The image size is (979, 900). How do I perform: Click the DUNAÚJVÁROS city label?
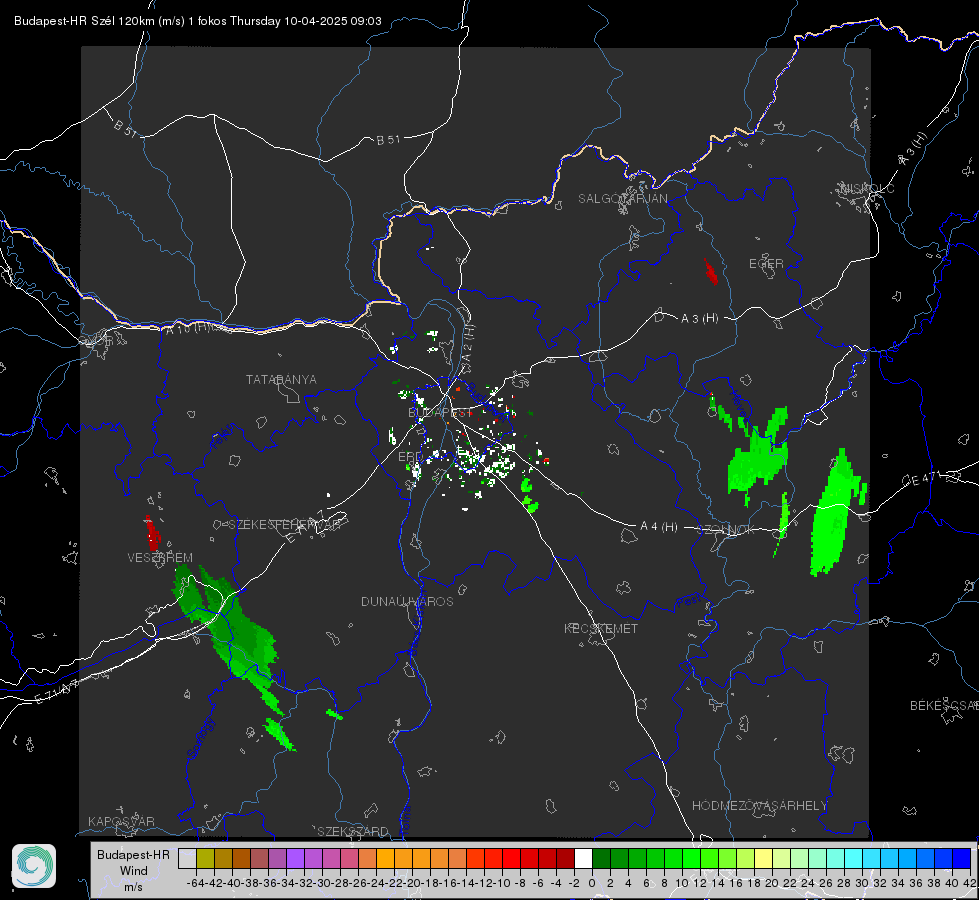click(x=407, y=601)
